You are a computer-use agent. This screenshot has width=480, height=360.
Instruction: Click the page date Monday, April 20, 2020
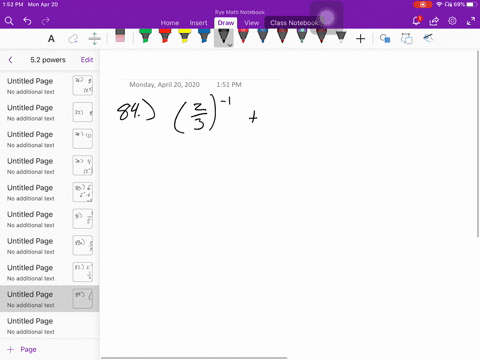point(164,85)
